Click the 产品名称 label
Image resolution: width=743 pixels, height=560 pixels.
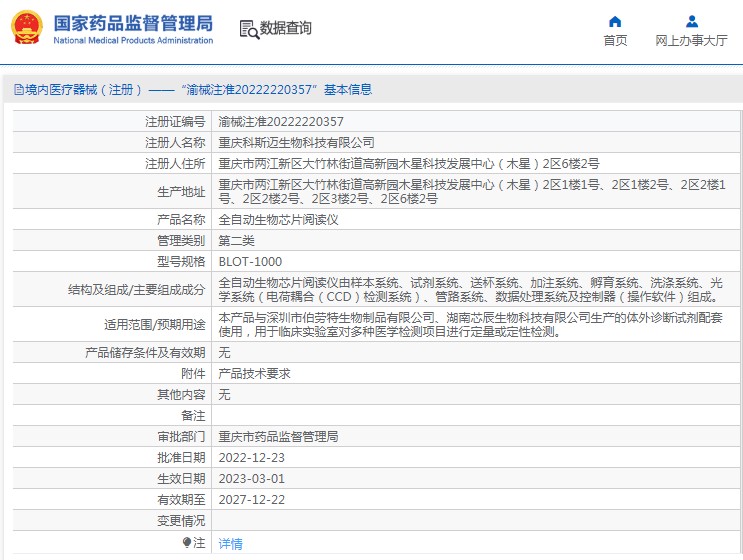[181, 220]
